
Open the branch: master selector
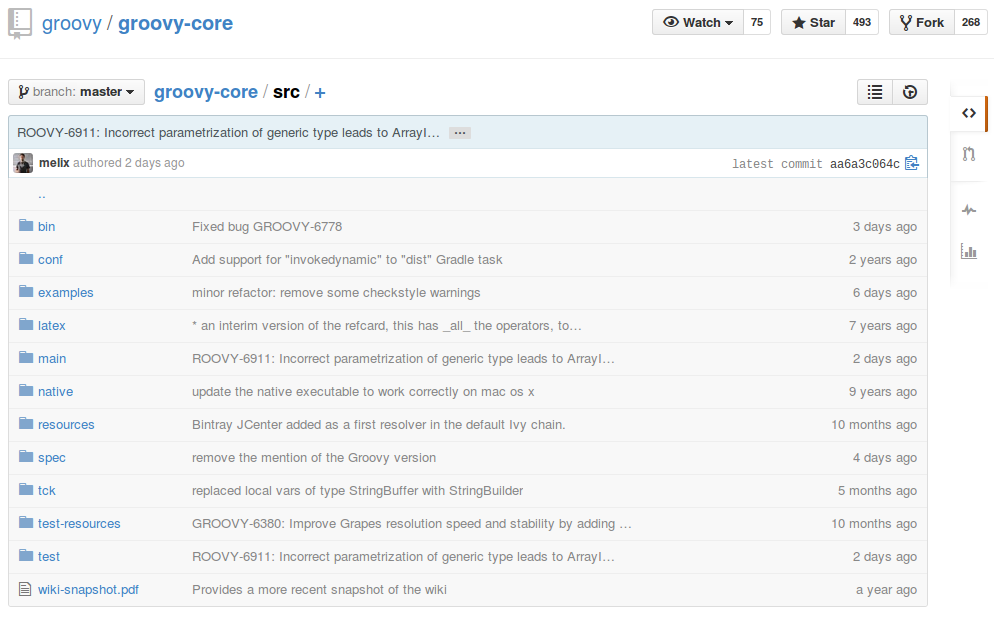76,91
